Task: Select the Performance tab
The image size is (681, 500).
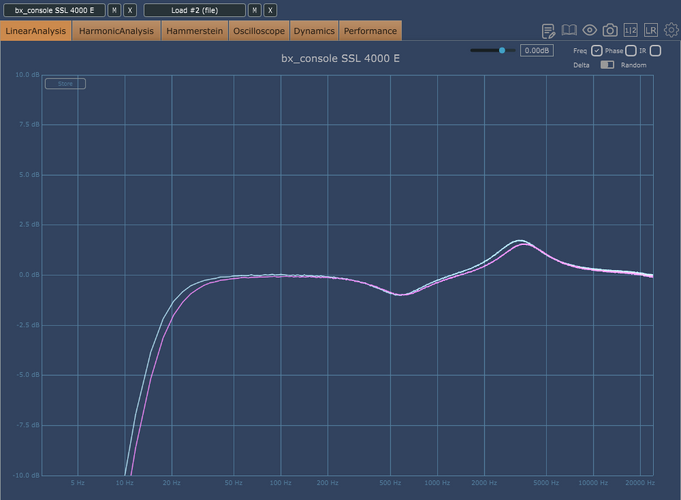Action: point(370,31)
